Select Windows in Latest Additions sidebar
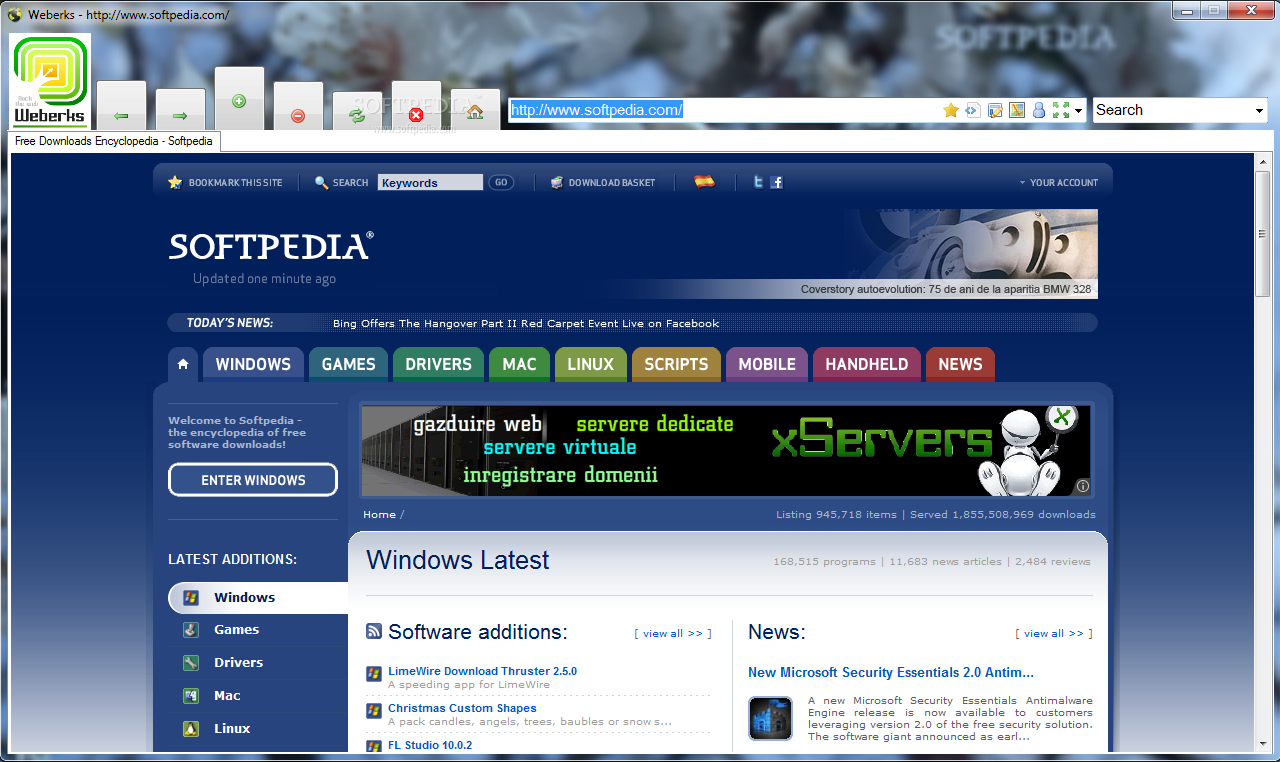The width and height of the screenshot is (1280, 762). click(258, 598)
